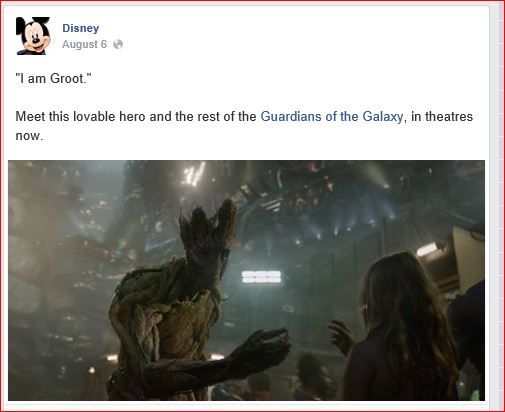Click the long-haired woman in the photo
The height and width of the screenshot is (412, 505).
[402, 327]
